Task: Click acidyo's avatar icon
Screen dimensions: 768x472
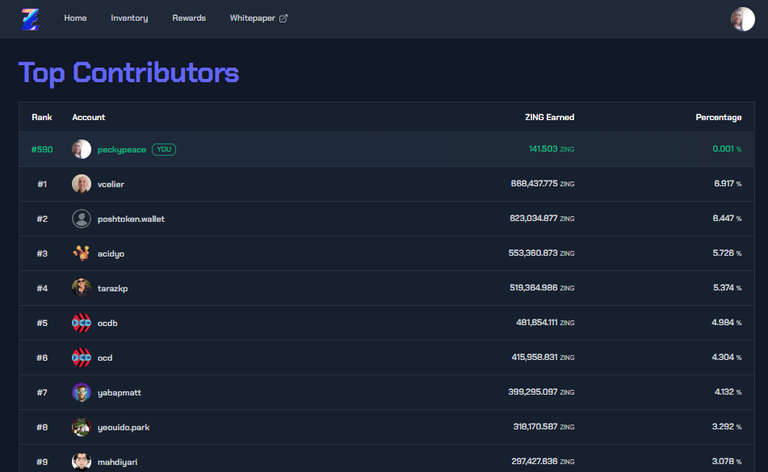Action: pos(81,253)
